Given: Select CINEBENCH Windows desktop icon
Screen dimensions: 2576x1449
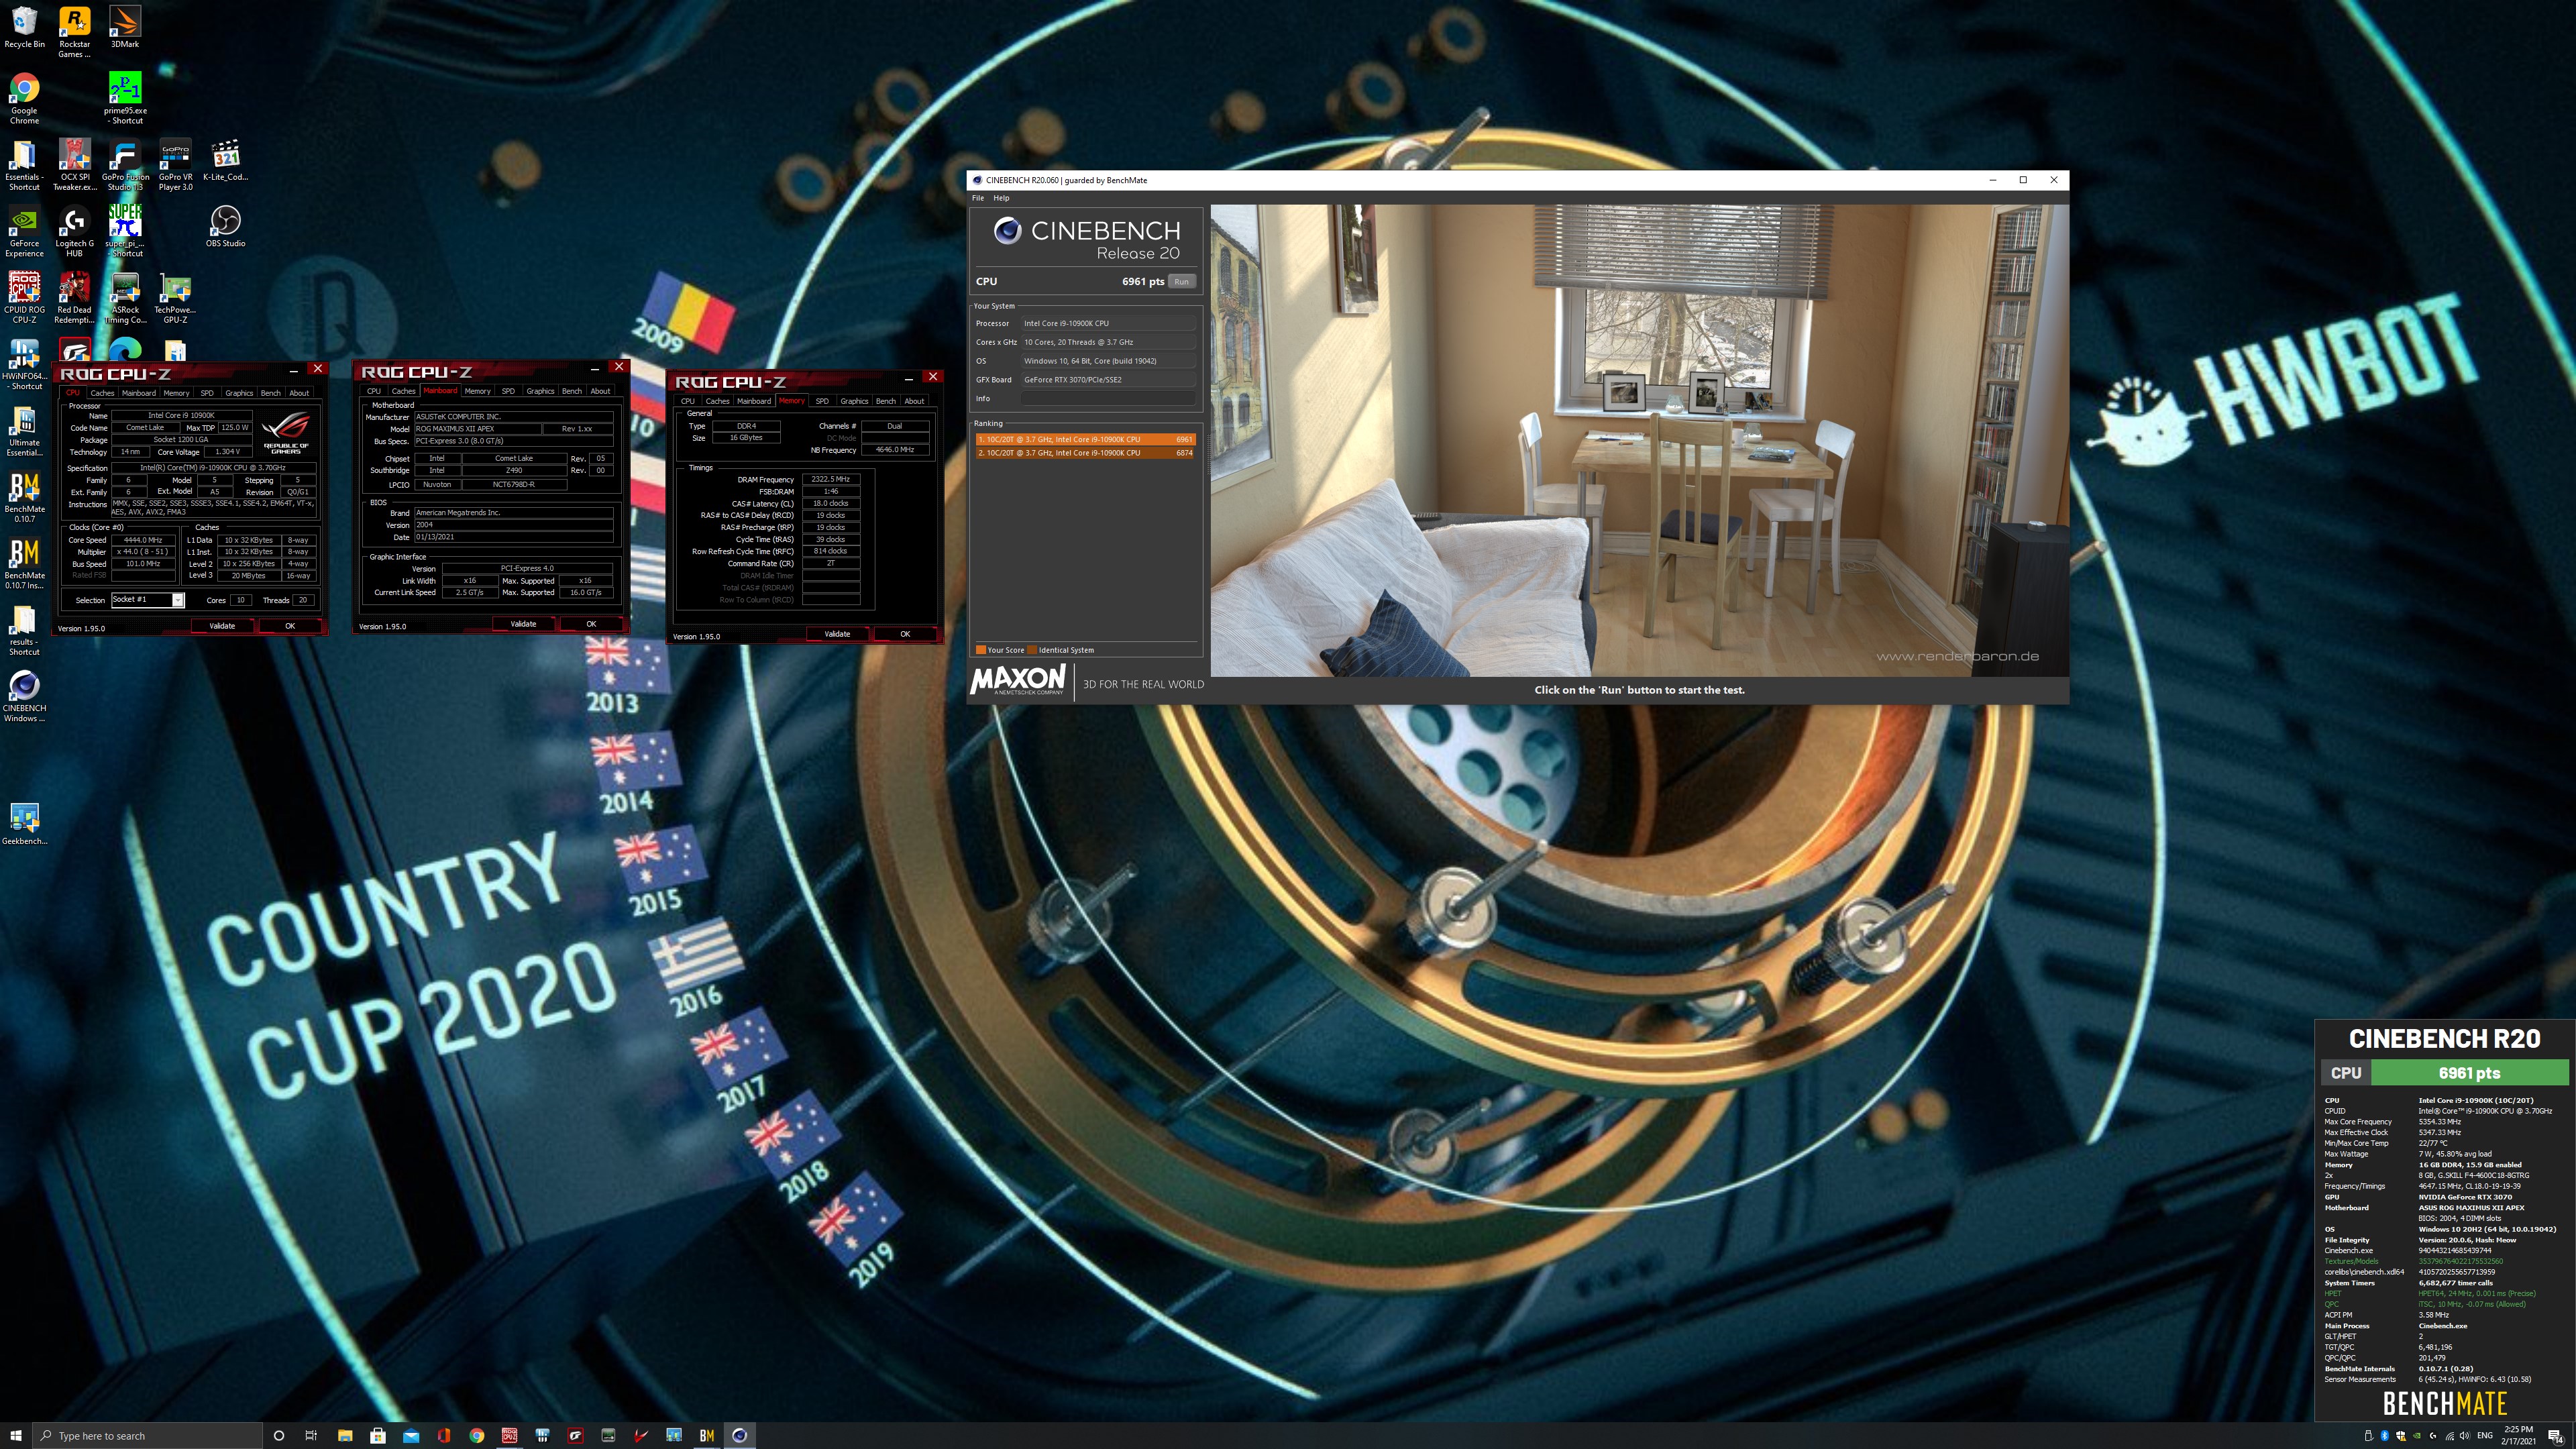Looking at the screenshot, I should pos(24,696).
